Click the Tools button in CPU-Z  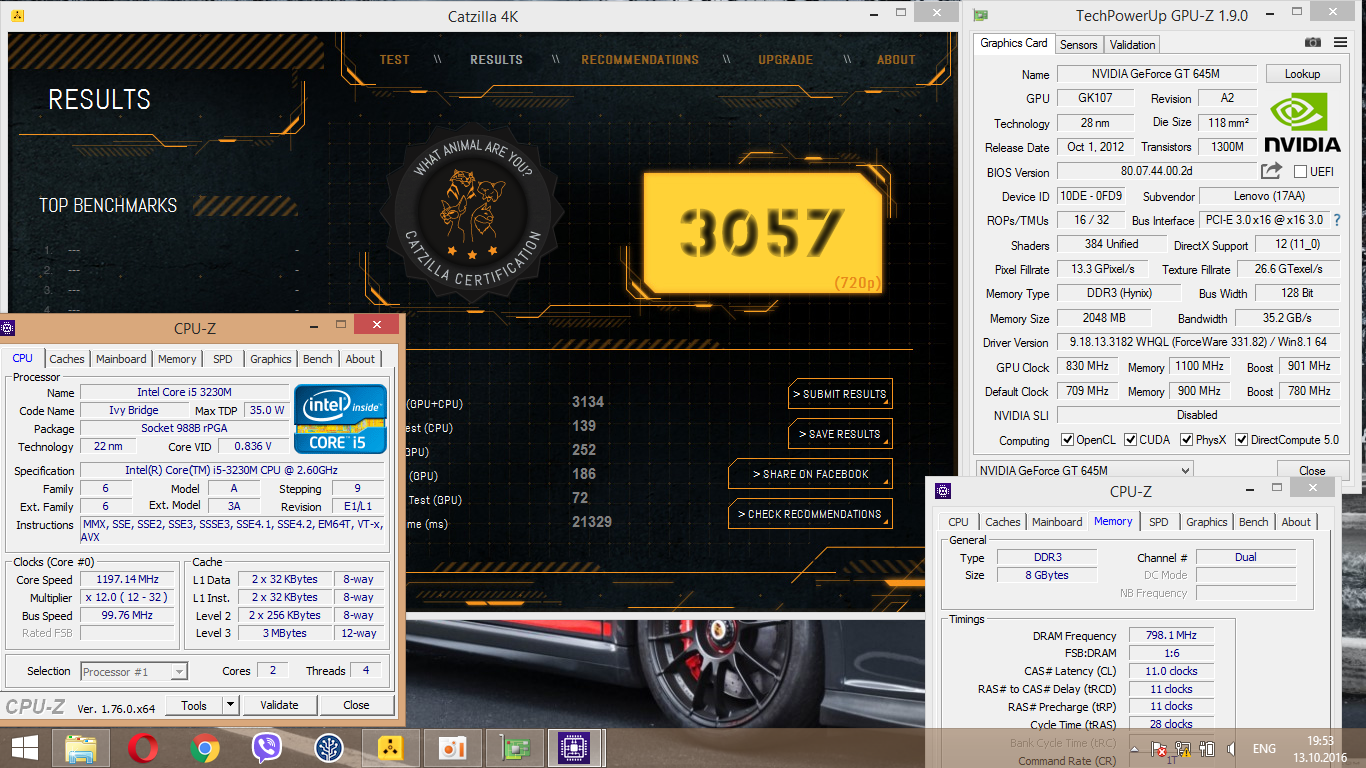coord(194,705)
